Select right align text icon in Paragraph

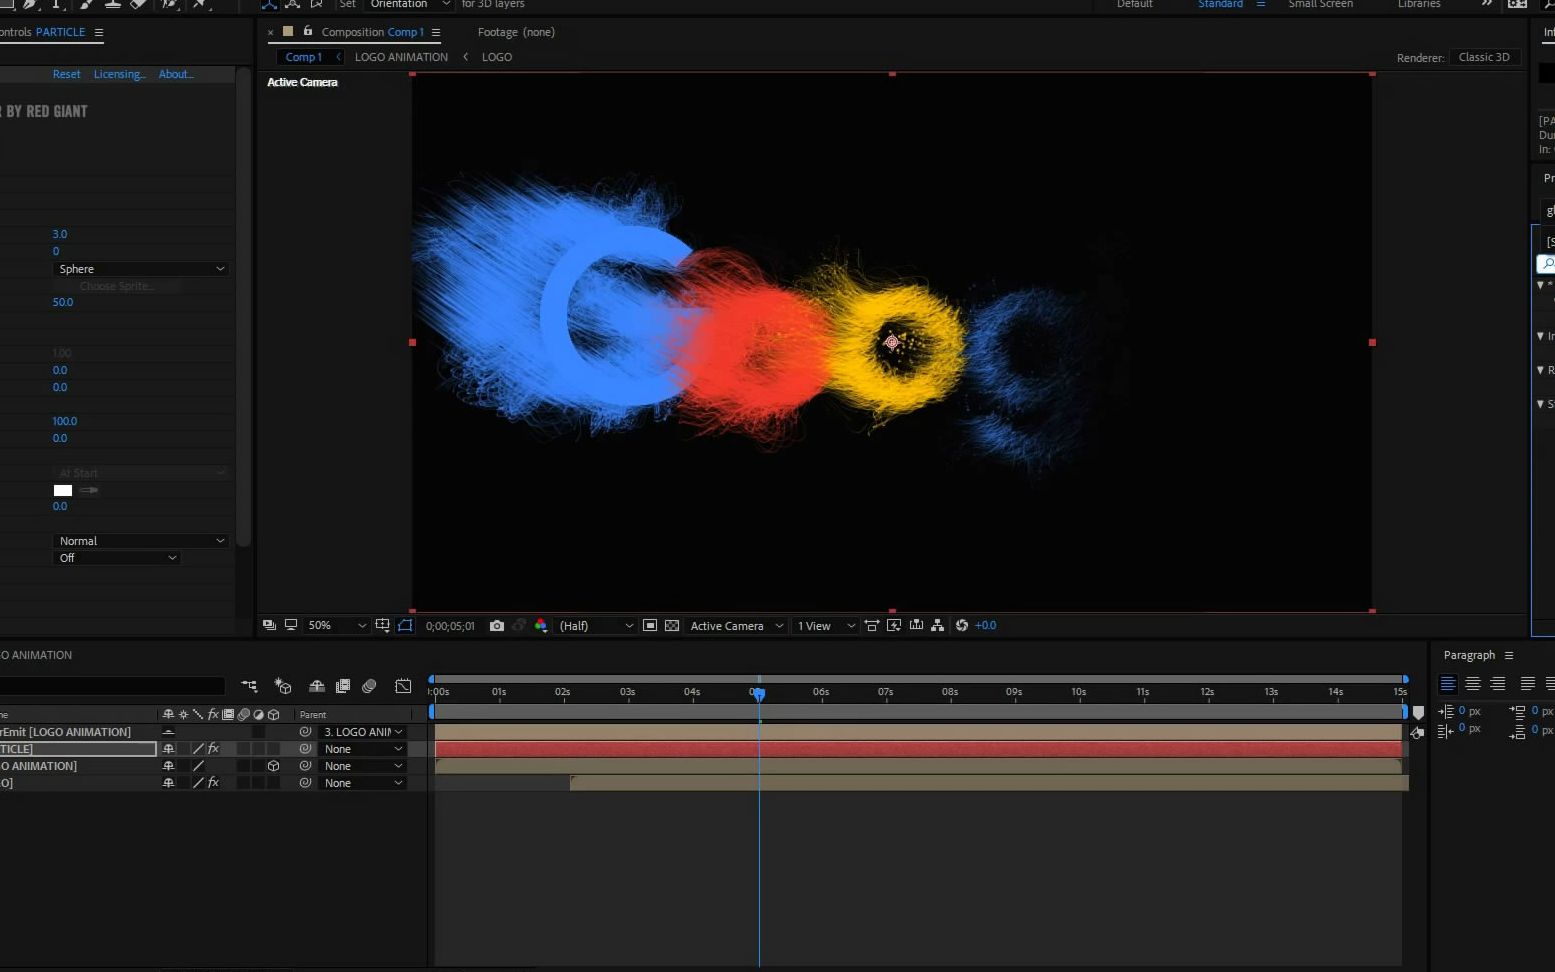(1497, 684)
